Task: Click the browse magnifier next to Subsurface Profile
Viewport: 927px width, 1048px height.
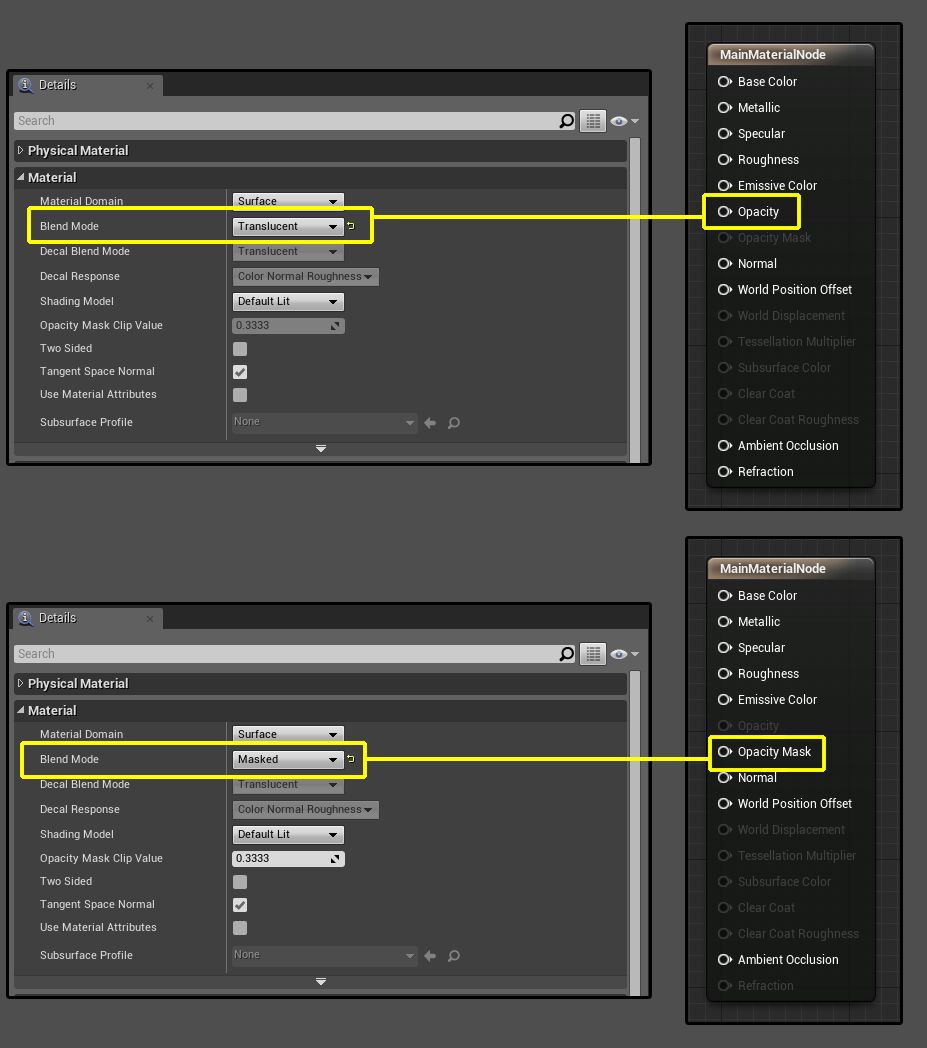Action: (x=453, y=423)
